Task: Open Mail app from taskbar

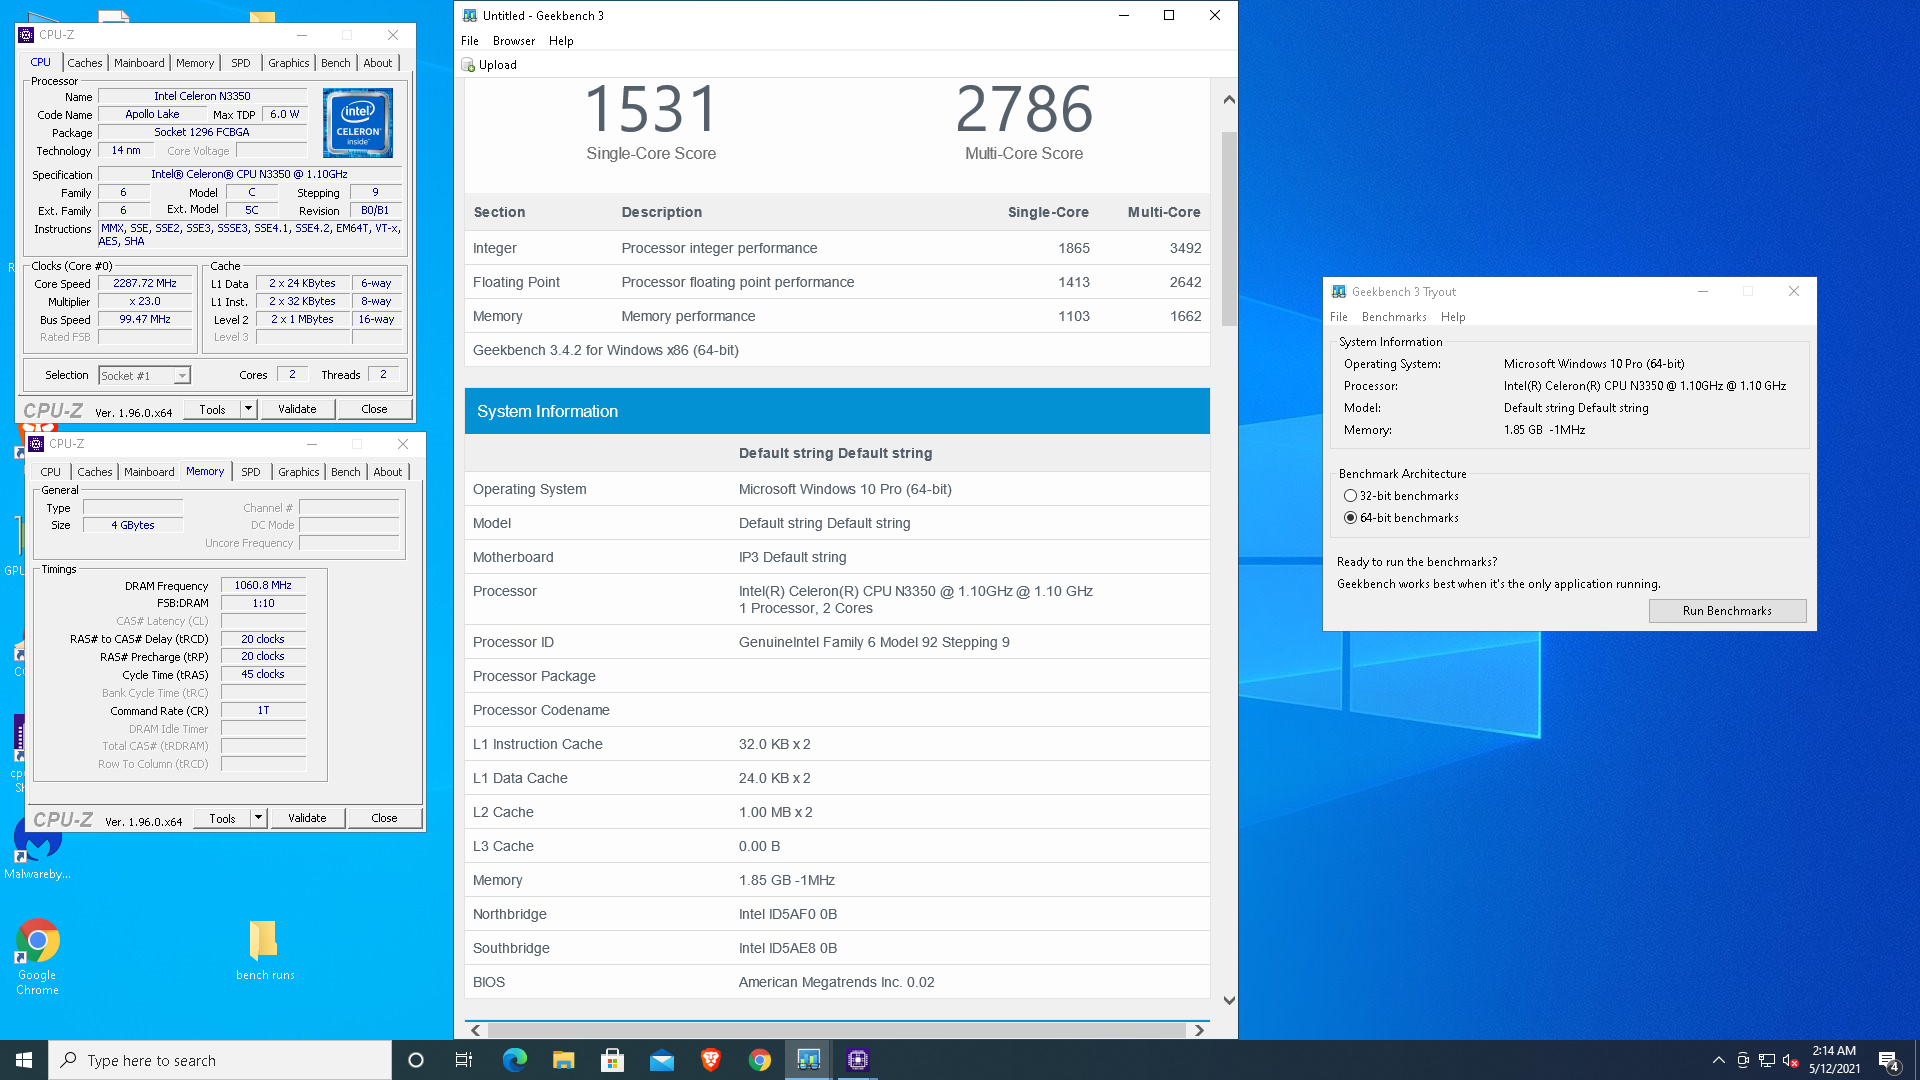Action: [x=661, y=1060]
